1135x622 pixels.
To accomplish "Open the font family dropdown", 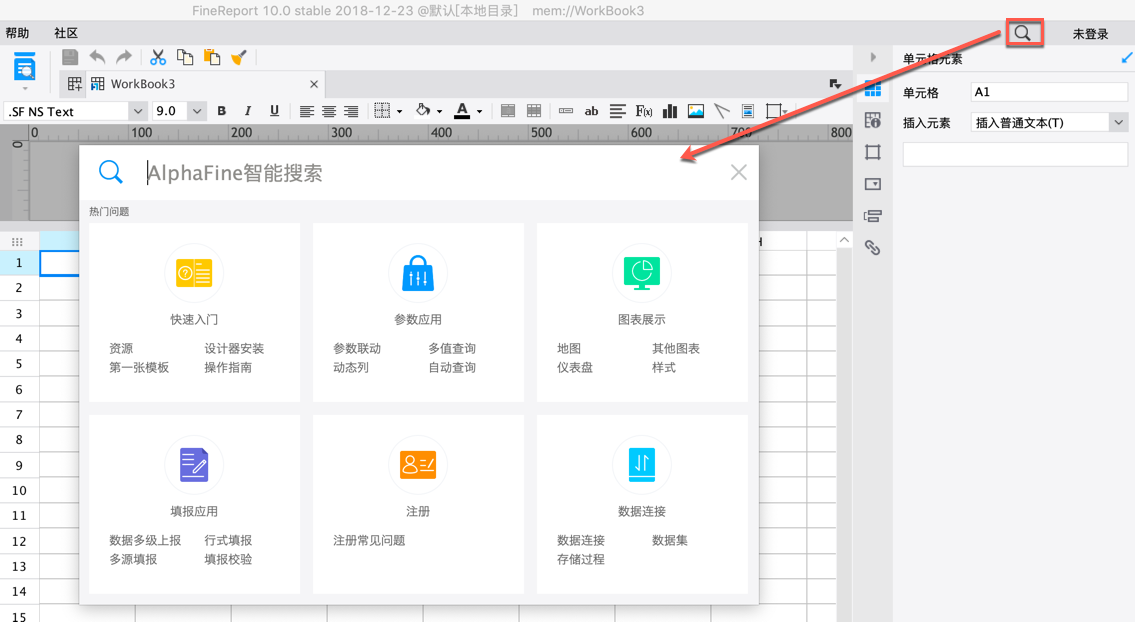I will coord(138,112).
